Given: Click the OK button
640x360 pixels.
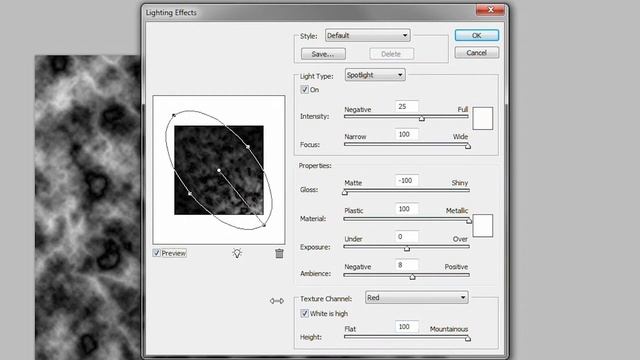Looking at the screenshot, I should point(477,36).
